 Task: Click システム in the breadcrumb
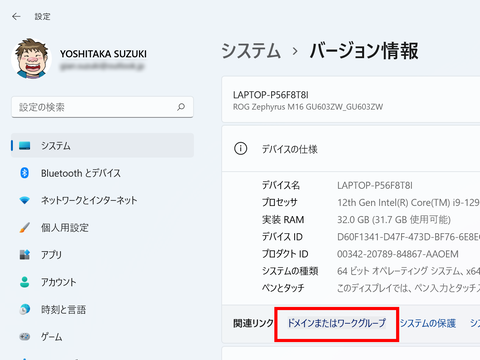coord(251,51)
